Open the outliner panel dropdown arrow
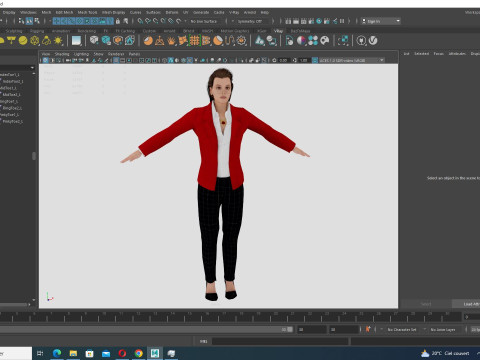 (32, 68)
